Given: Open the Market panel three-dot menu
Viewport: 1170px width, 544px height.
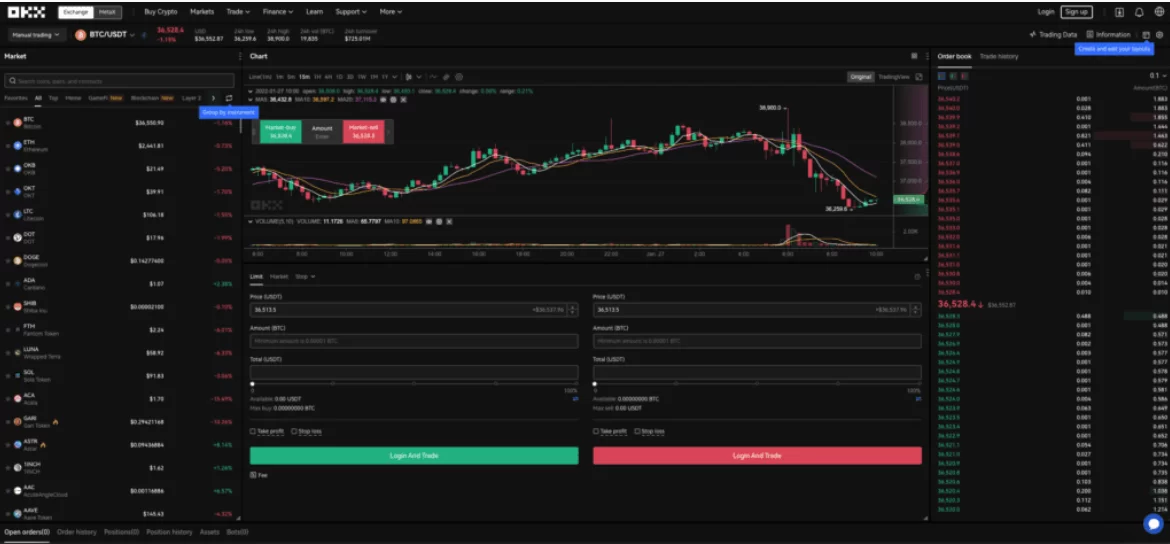Looking at the screenshot, I should 240,56.
